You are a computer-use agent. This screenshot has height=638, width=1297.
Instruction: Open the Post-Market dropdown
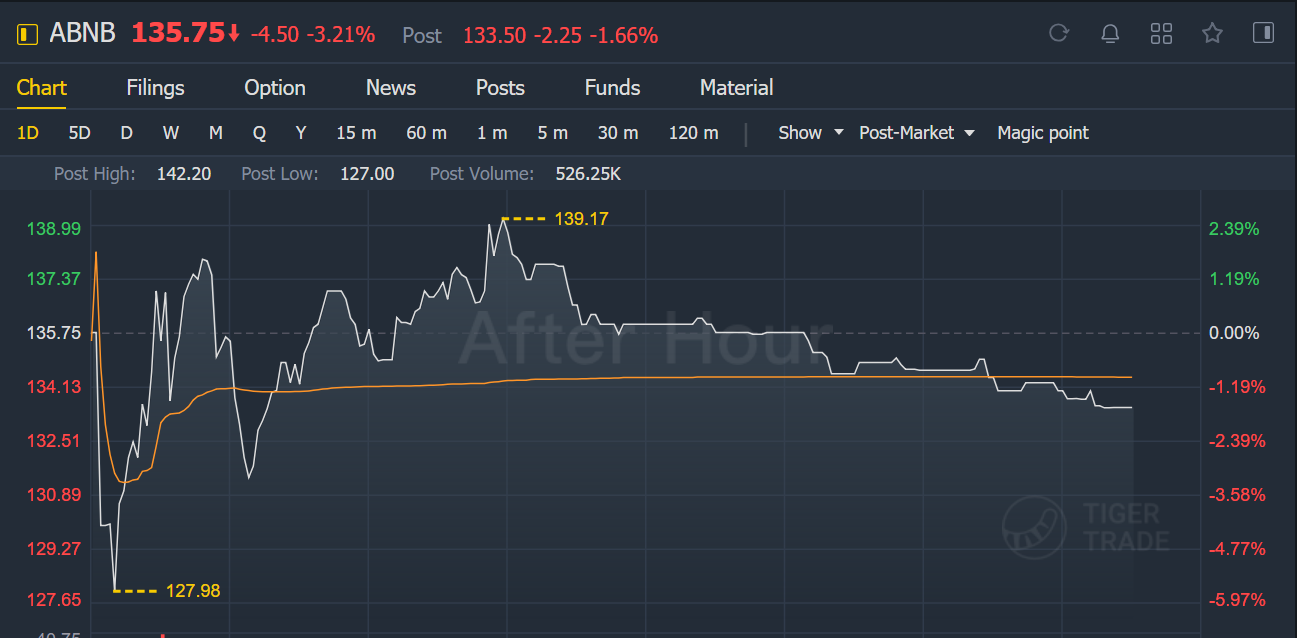pyautogui.click(x=916, y=133)
